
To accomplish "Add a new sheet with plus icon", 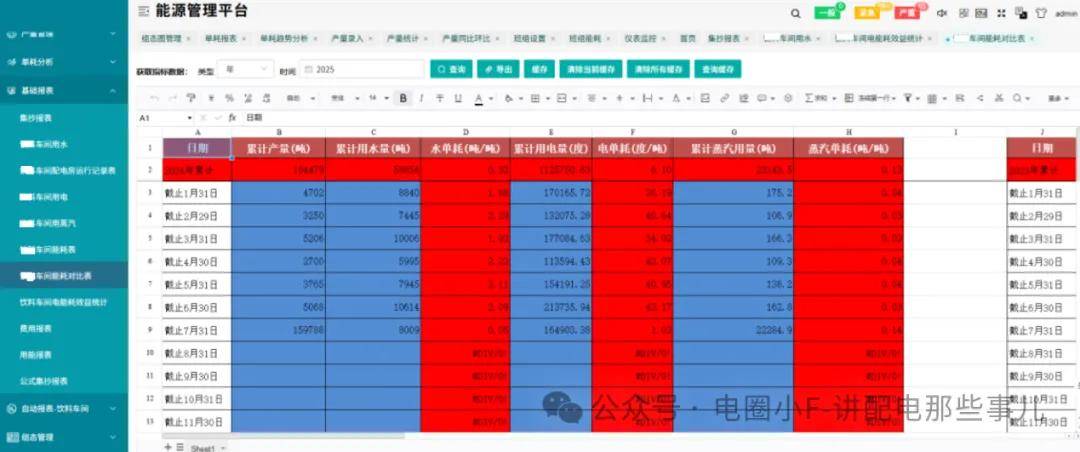I will tap(167, 447).
